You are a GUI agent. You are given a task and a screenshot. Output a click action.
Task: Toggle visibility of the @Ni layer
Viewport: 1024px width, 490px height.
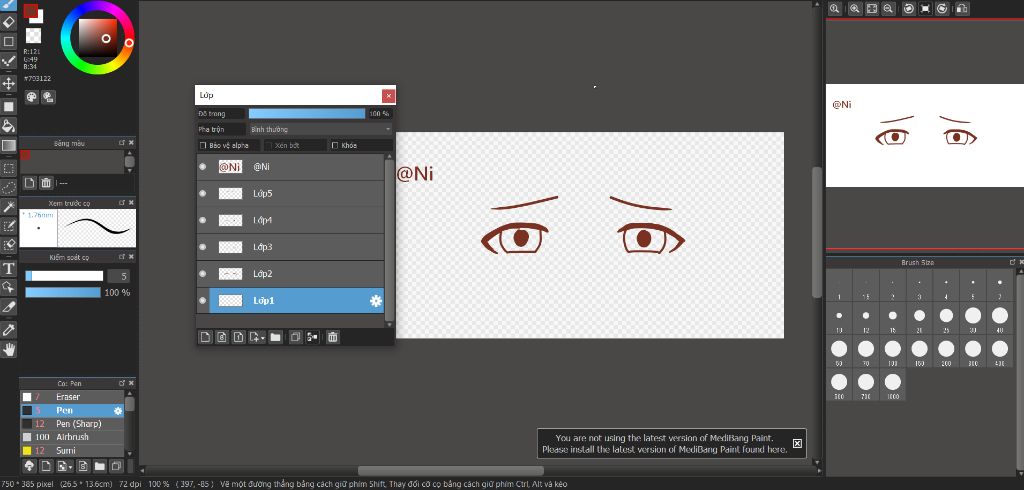point(203,167)
